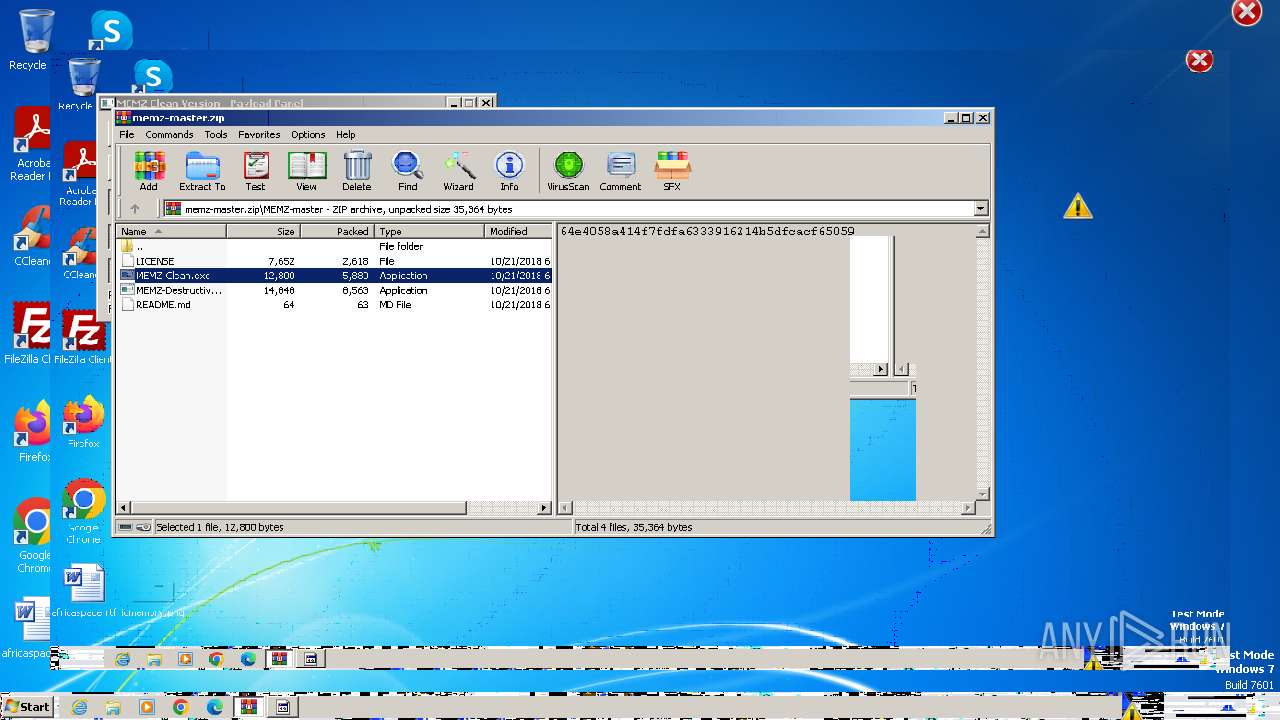
Task: Open the Extract To tool
Action: point(202,170)
